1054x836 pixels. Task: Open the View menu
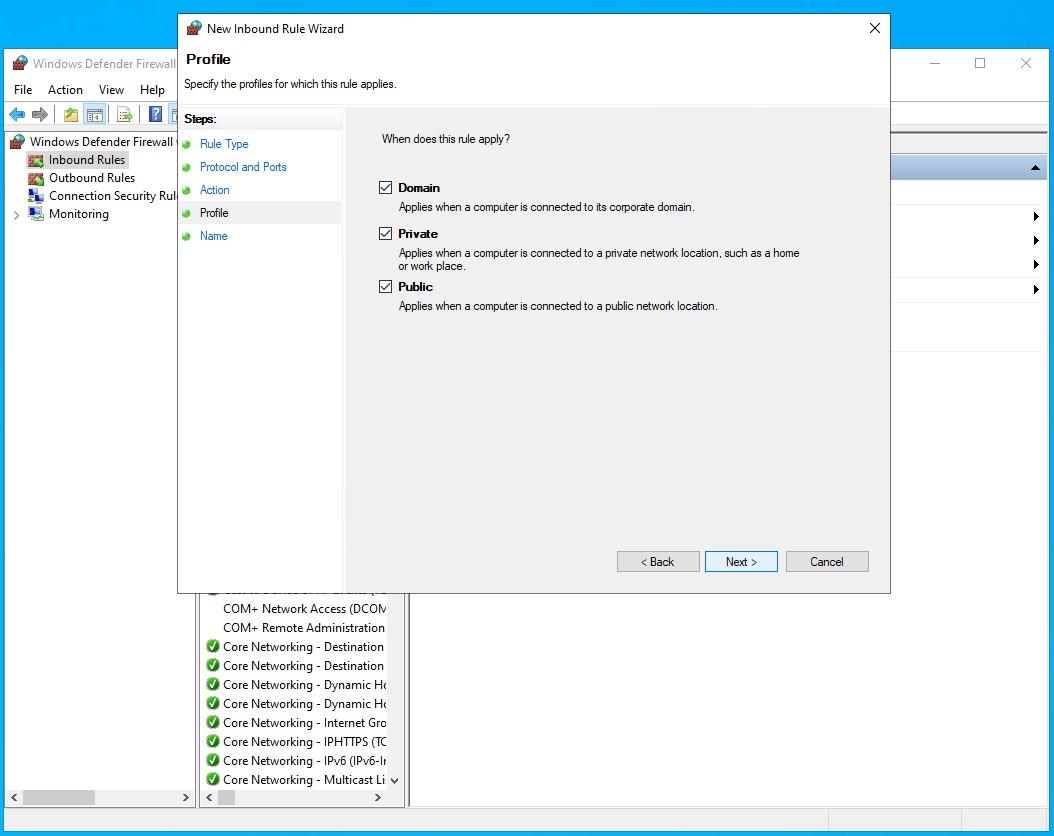pos(111,90)
